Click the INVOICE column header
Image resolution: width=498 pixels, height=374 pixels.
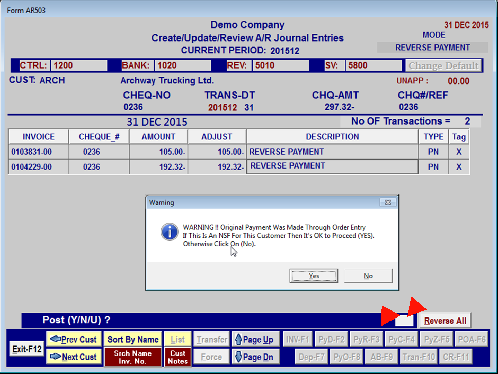39,137
